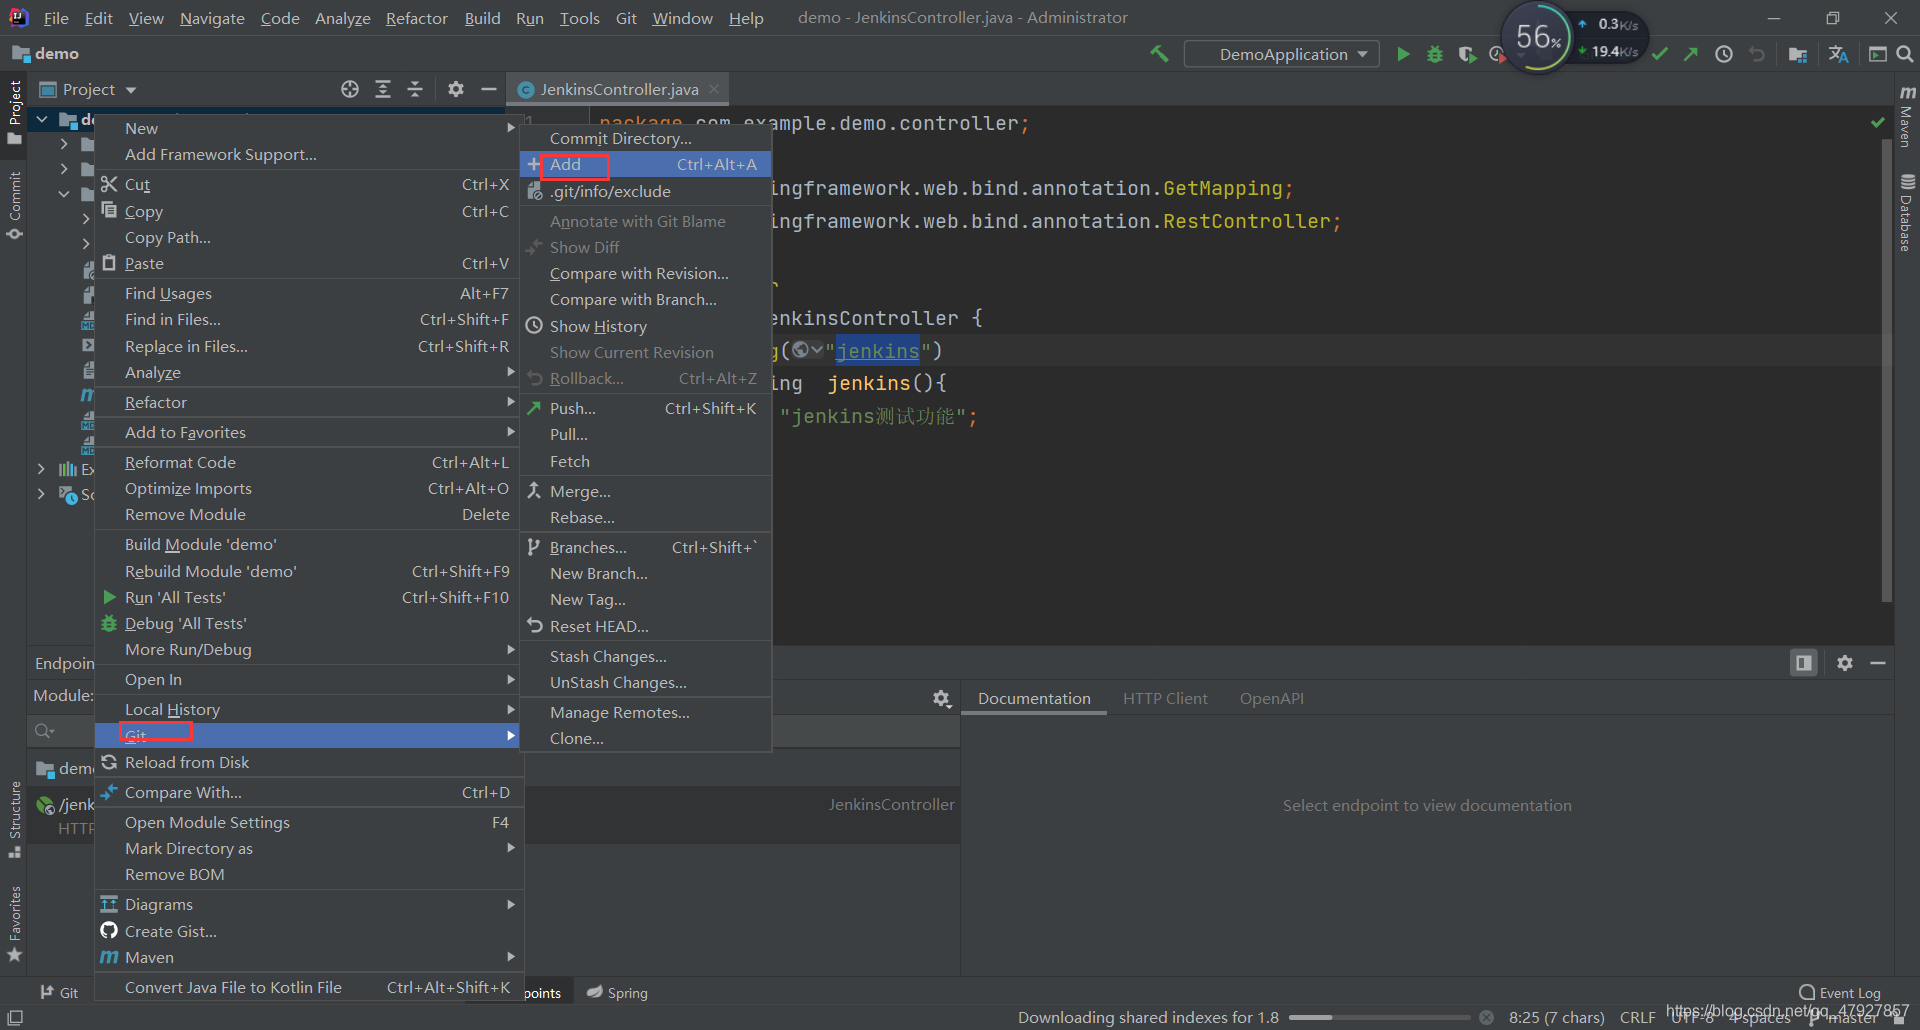Click the Select Opened File locate icon

pyautogui.click(x=350, y=89)
